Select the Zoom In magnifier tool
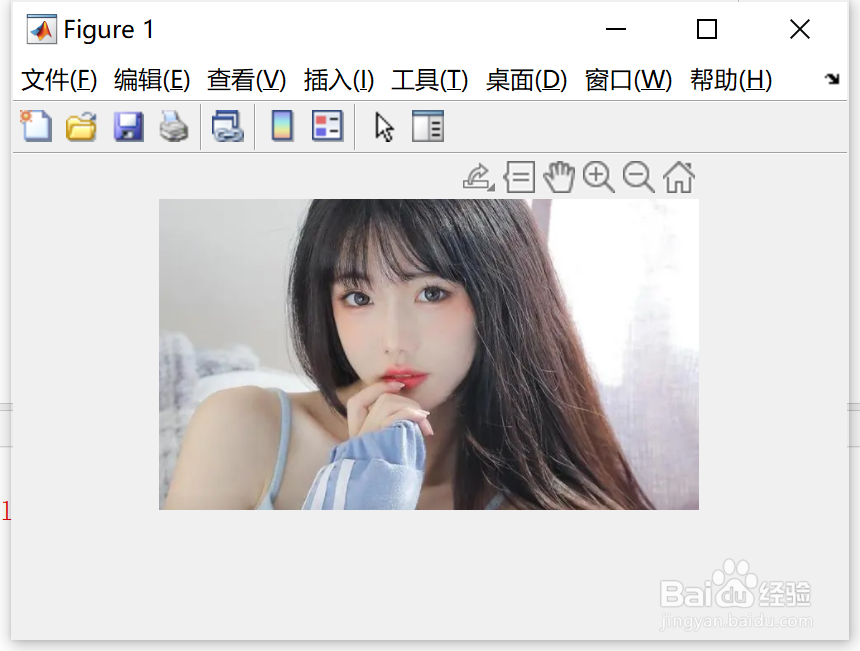Image resolution: width=860 pixels, height=651 pixels. click(x=598, y=177)
